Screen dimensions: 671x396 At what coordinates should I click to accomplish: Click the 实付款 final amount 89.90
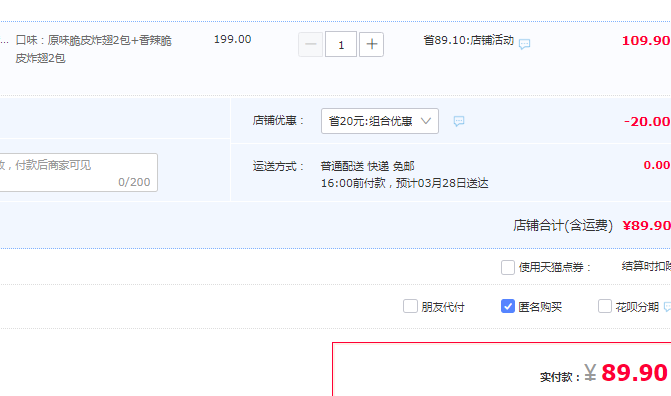pyautogui.click(x=634, y=372)
